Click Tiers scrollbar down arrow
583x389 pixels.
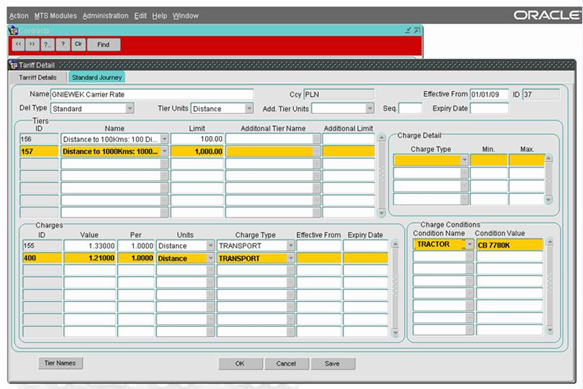tap(381, 213)
